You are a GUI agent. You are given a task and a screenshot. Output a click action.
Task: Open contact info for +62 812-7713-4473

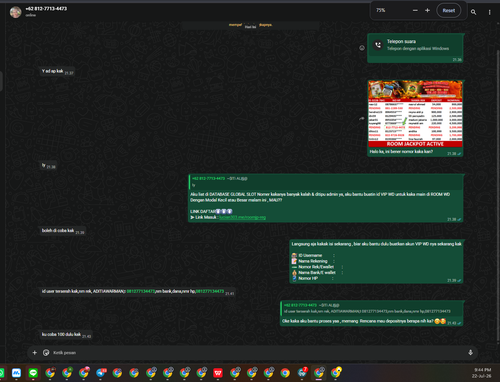(x=46, y=9)
